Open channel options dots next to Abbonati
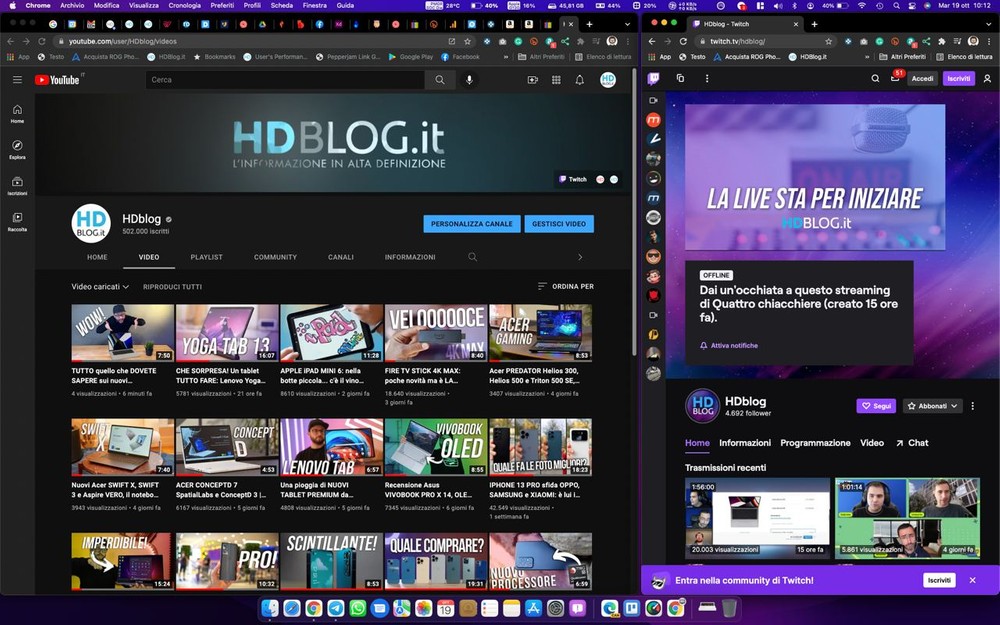Image resolution: width=1000 pixels, height=625 pixels. point(973,406)
